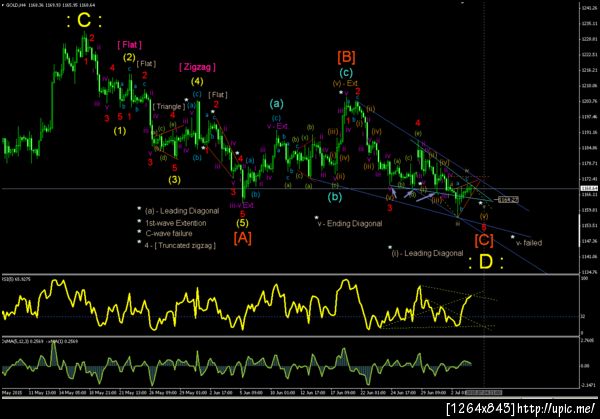600x419 pixels.
Task: Click the magenta '[ Flat ]' pattern label
Action: point(129,45)
